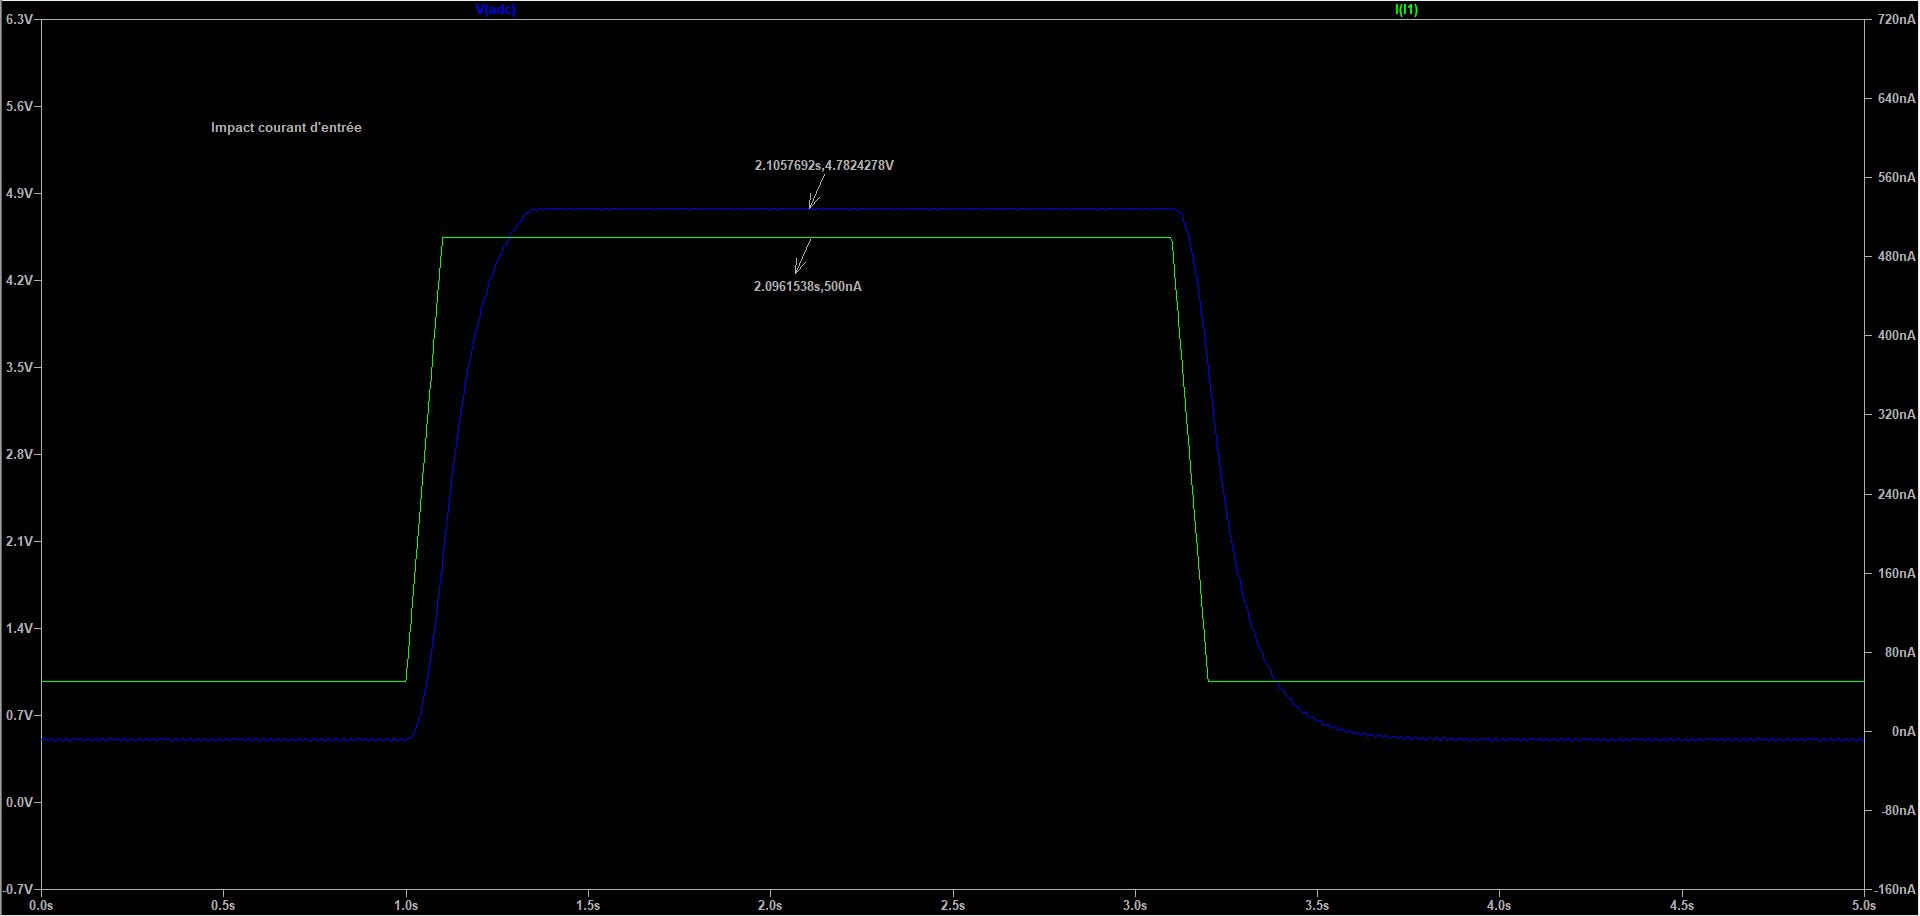Click the 0.0V left axis label

[19, 802]
